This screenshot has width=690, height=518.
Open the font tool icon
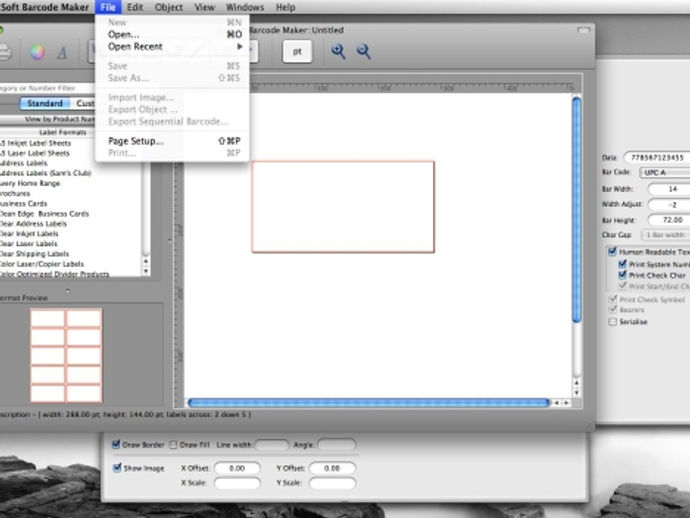62,53
